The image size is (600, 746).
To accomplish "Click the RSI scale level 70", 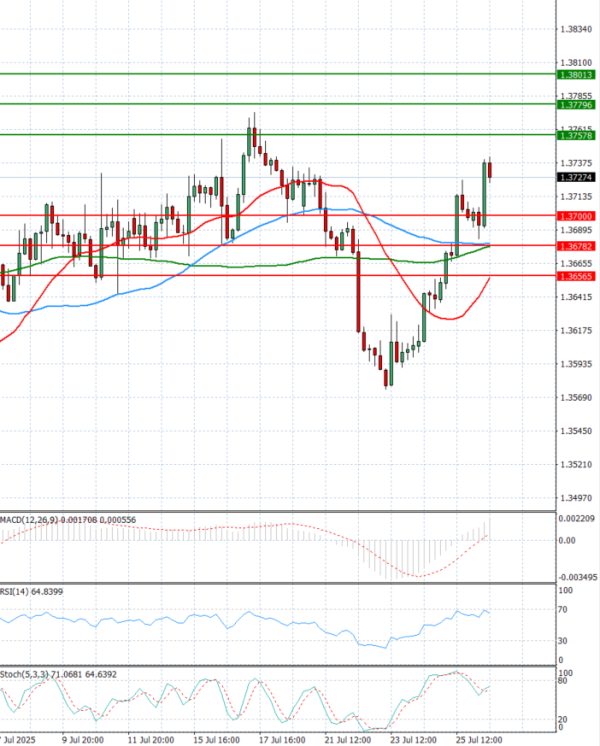I will tap(562, 609).
